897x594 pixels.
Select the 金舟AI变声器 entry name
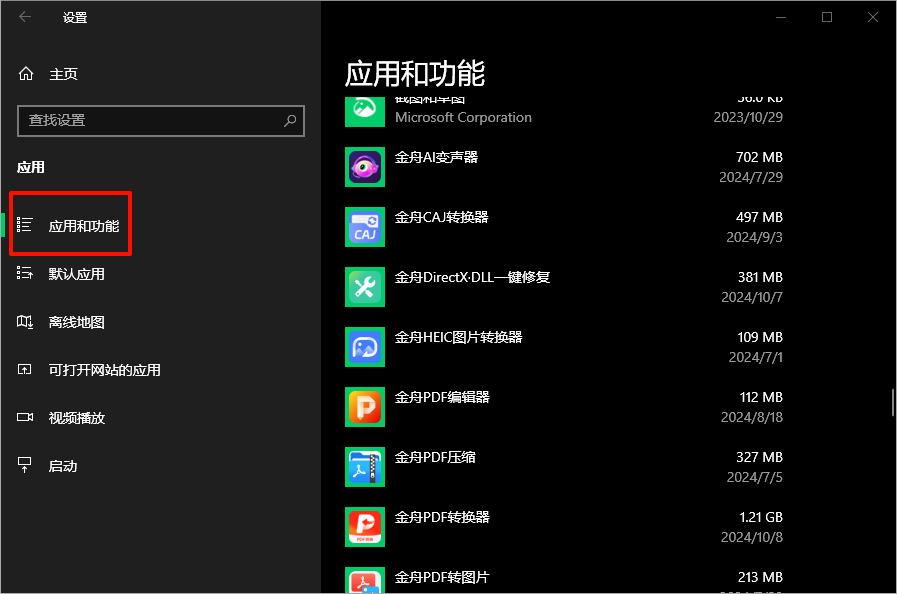pos(436,157)
